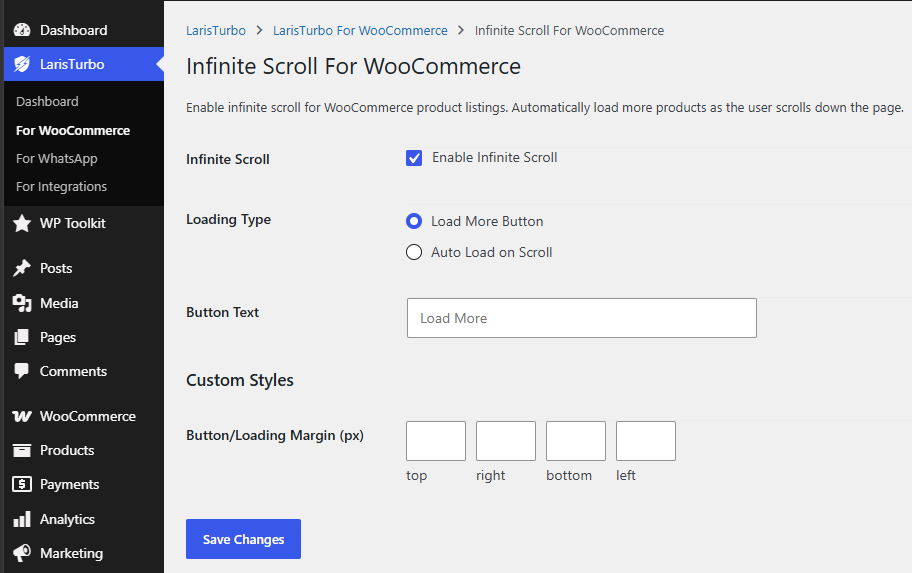Select the Load More Button radio
This screenshot has height=573, width=912.
click(x=414, y=221)
